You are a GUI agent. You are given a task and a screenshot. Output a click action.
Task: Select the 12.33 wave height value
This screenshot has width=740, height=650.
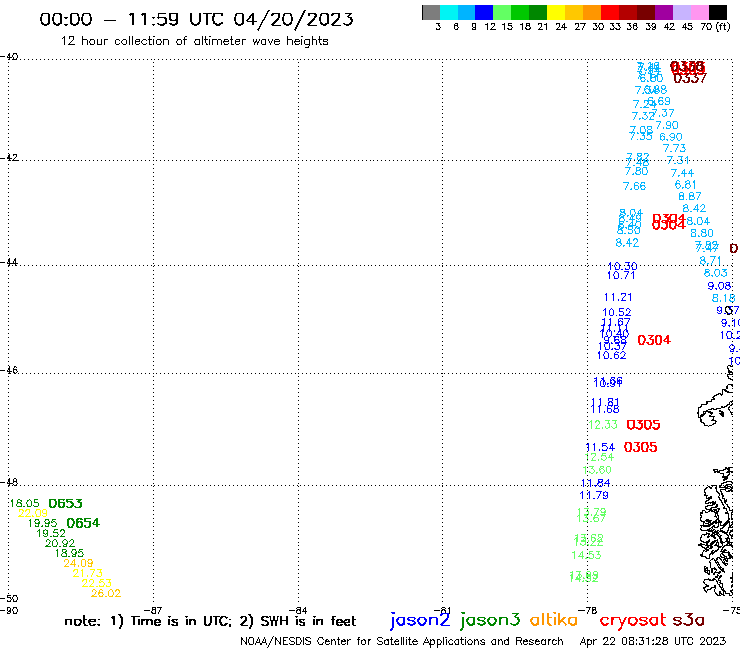[603, 425]
